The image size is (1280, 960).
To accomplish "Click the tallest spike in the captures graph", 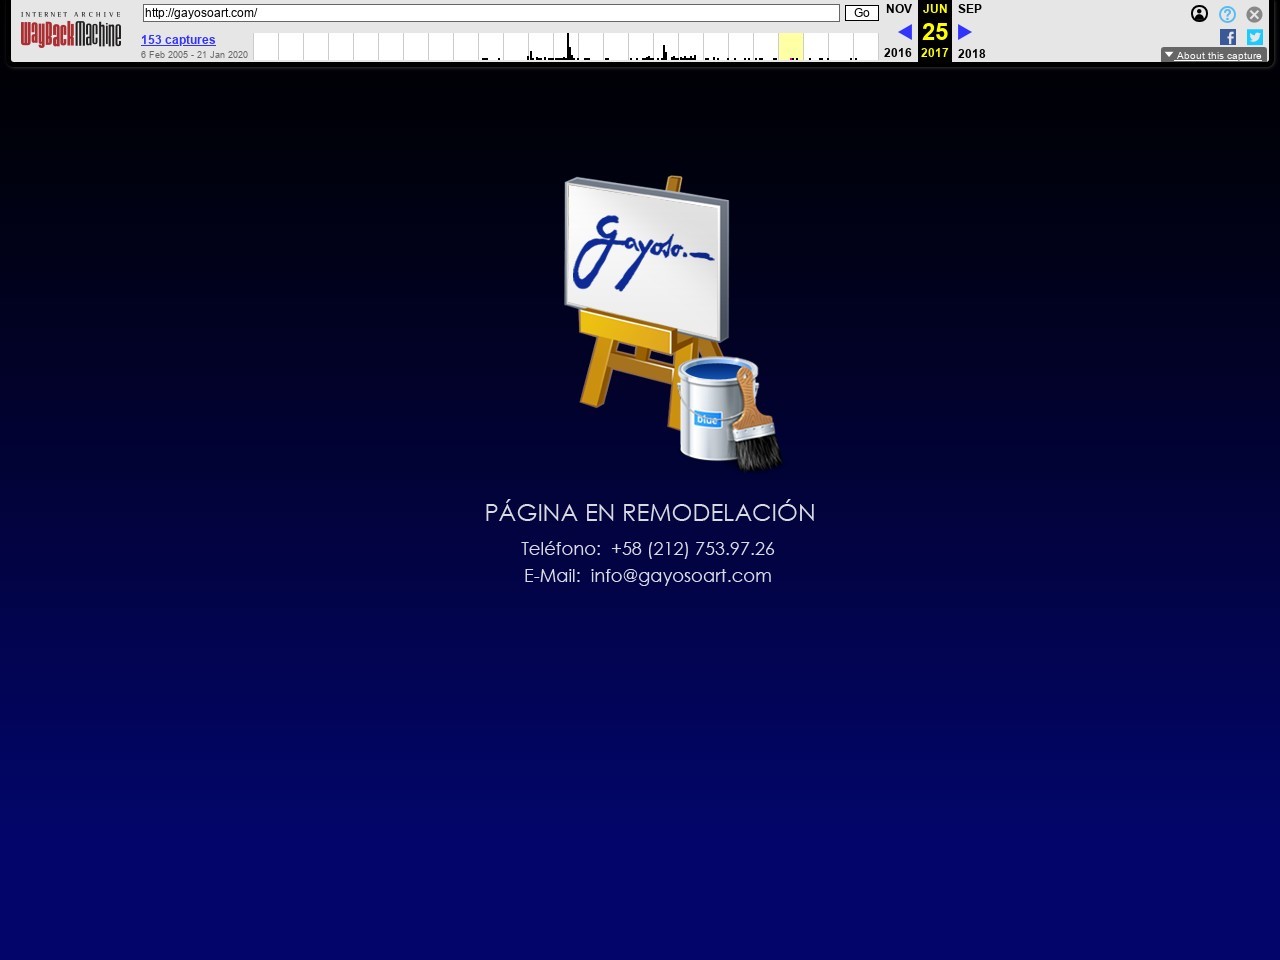I will (568, 46).
